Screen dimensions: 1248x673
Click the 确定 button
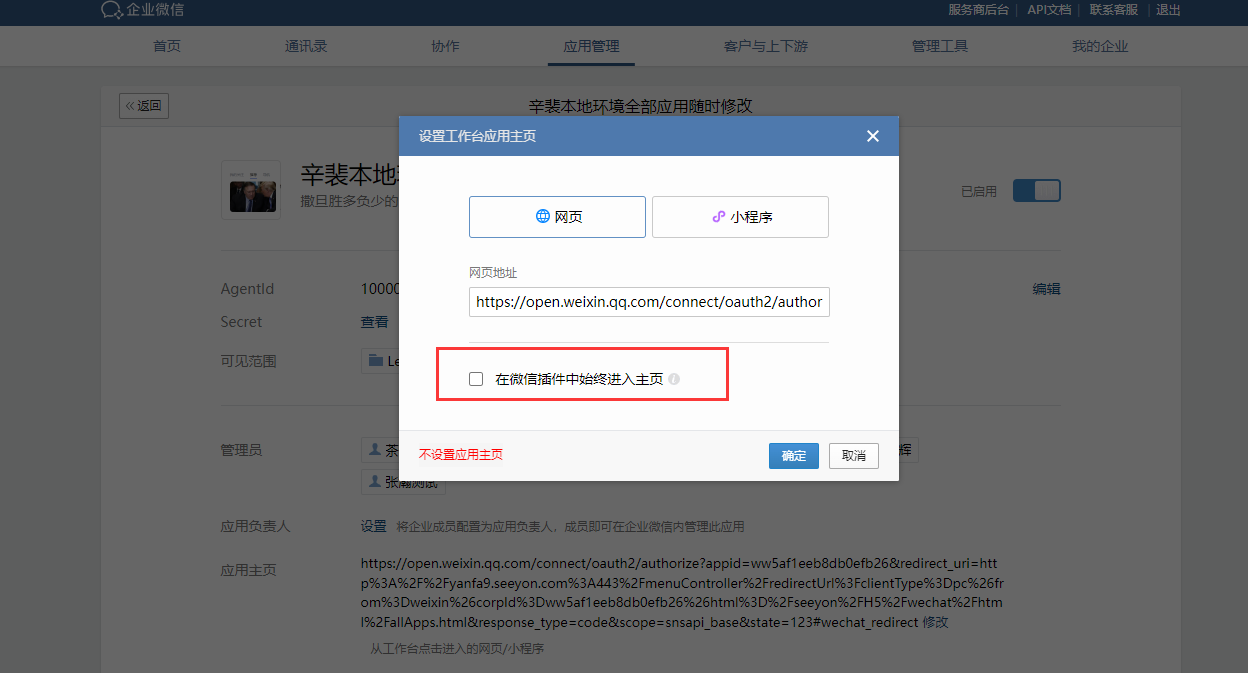[x=794, y=455]
